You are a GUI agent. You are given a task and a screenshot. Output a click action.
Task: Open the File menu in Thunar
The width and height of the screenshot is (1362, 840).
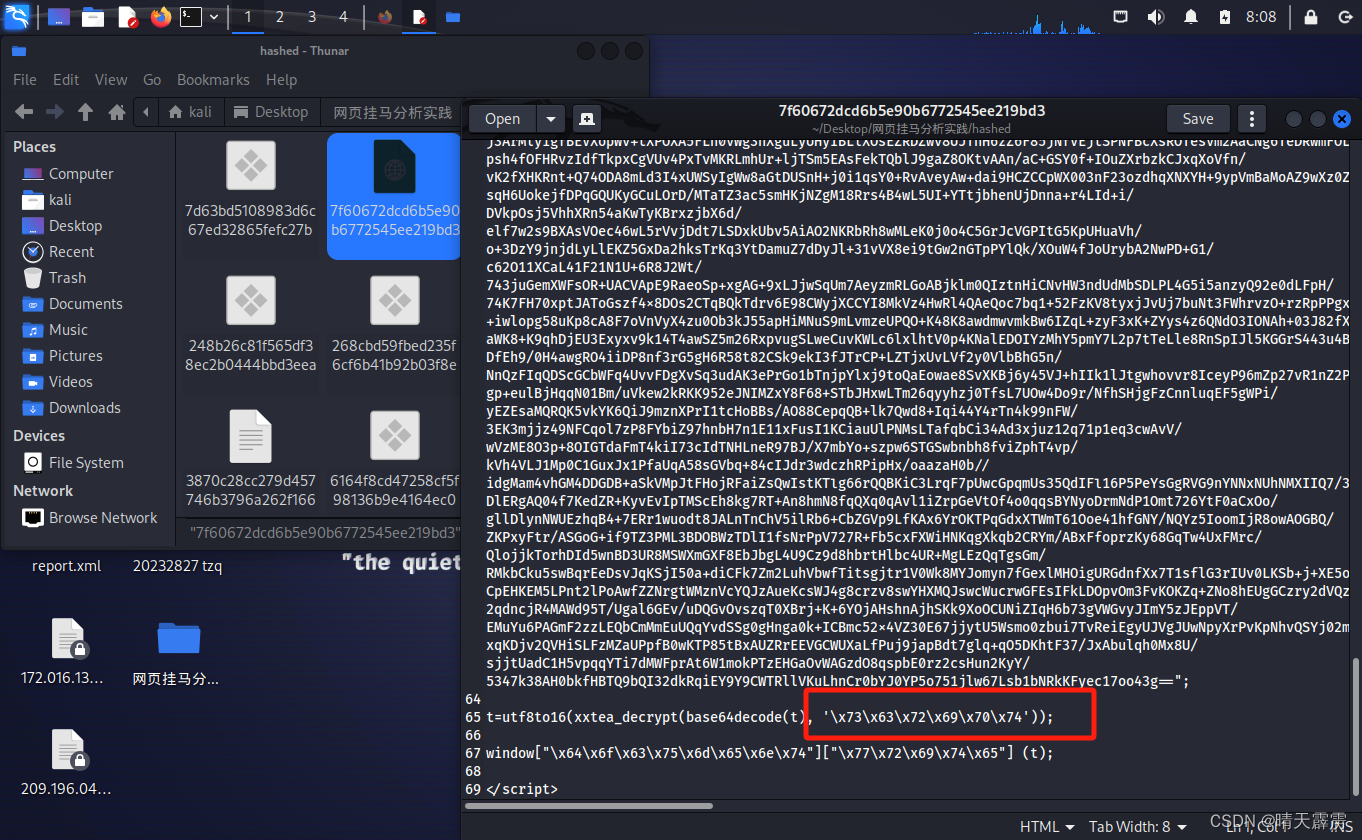click(25, 80)
